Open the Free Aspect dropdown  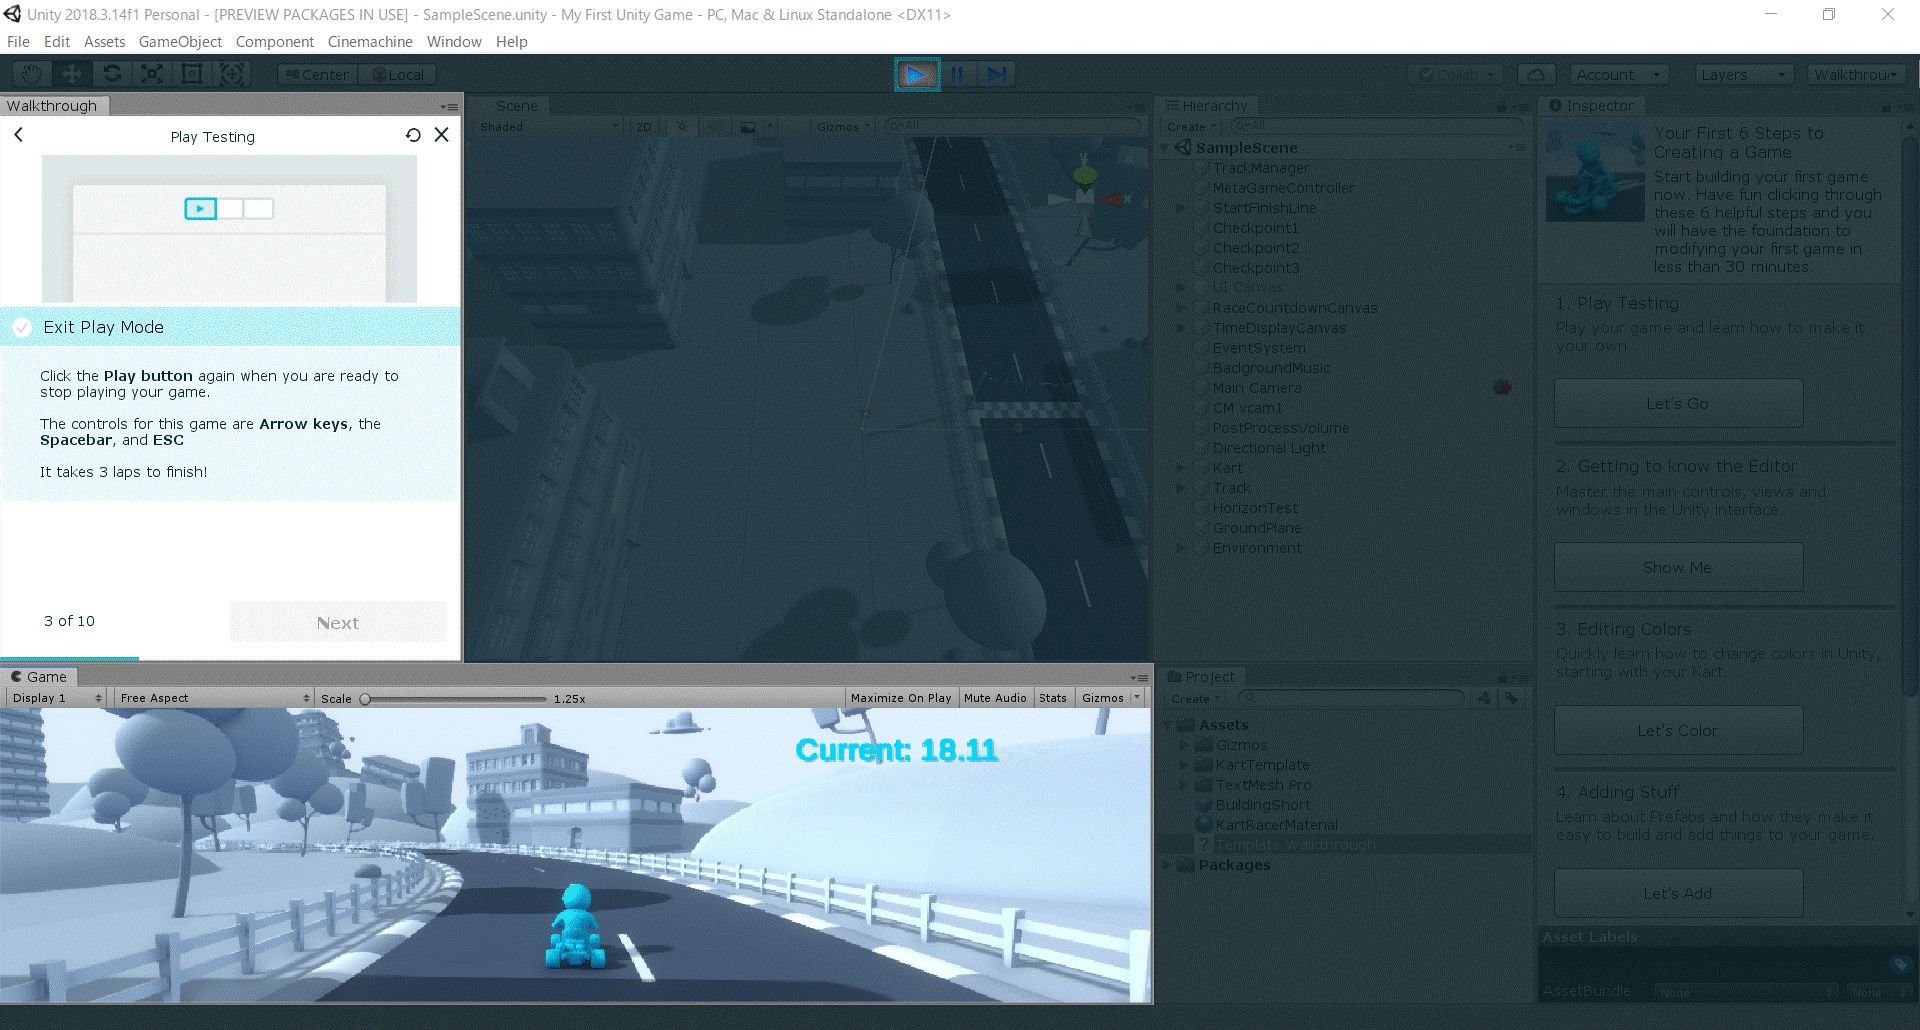pyautogui.click(x=214, y=698)
